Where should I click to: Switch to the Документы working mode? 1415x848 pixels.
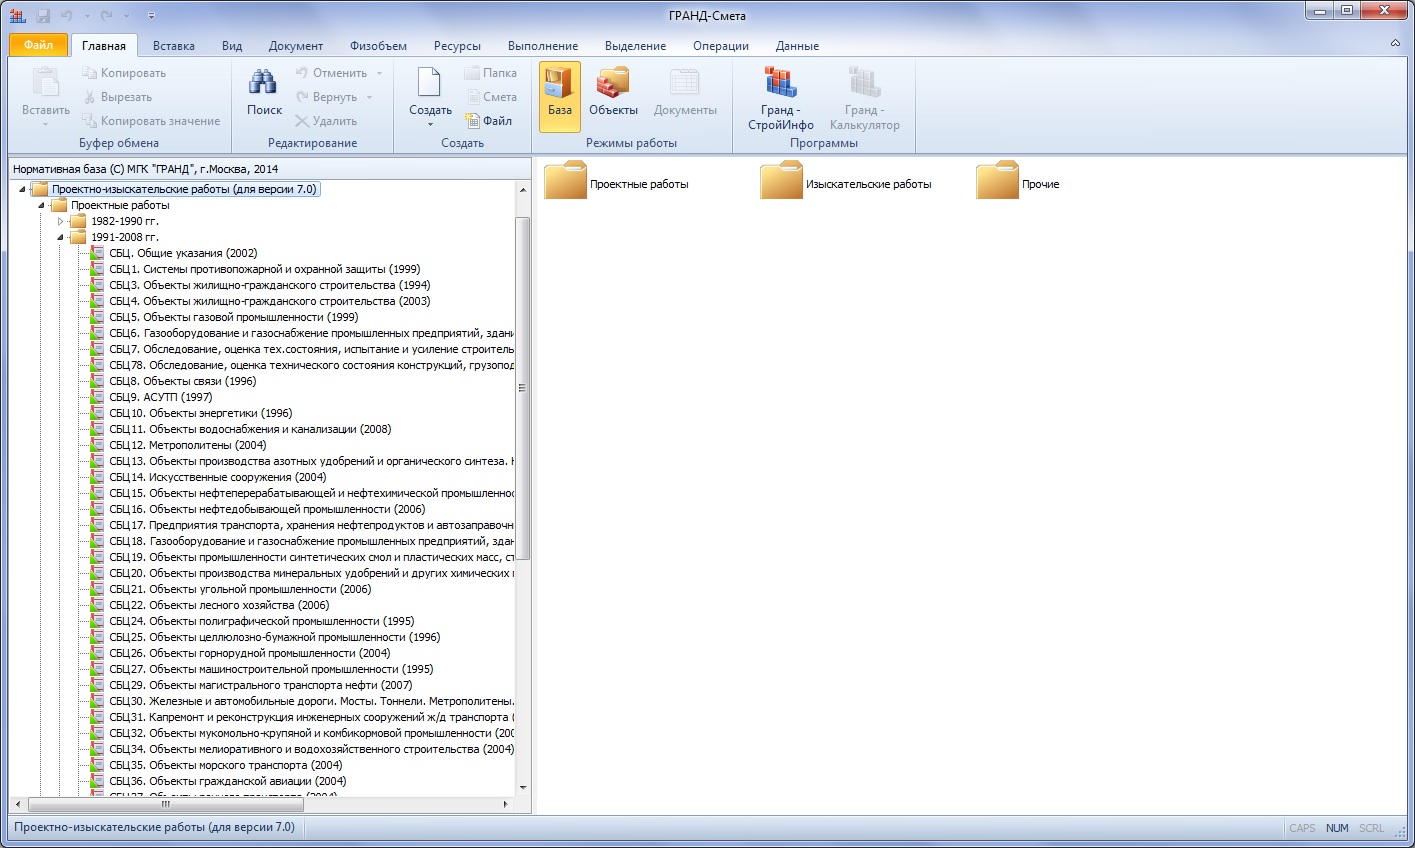click(x=685, y=92)
